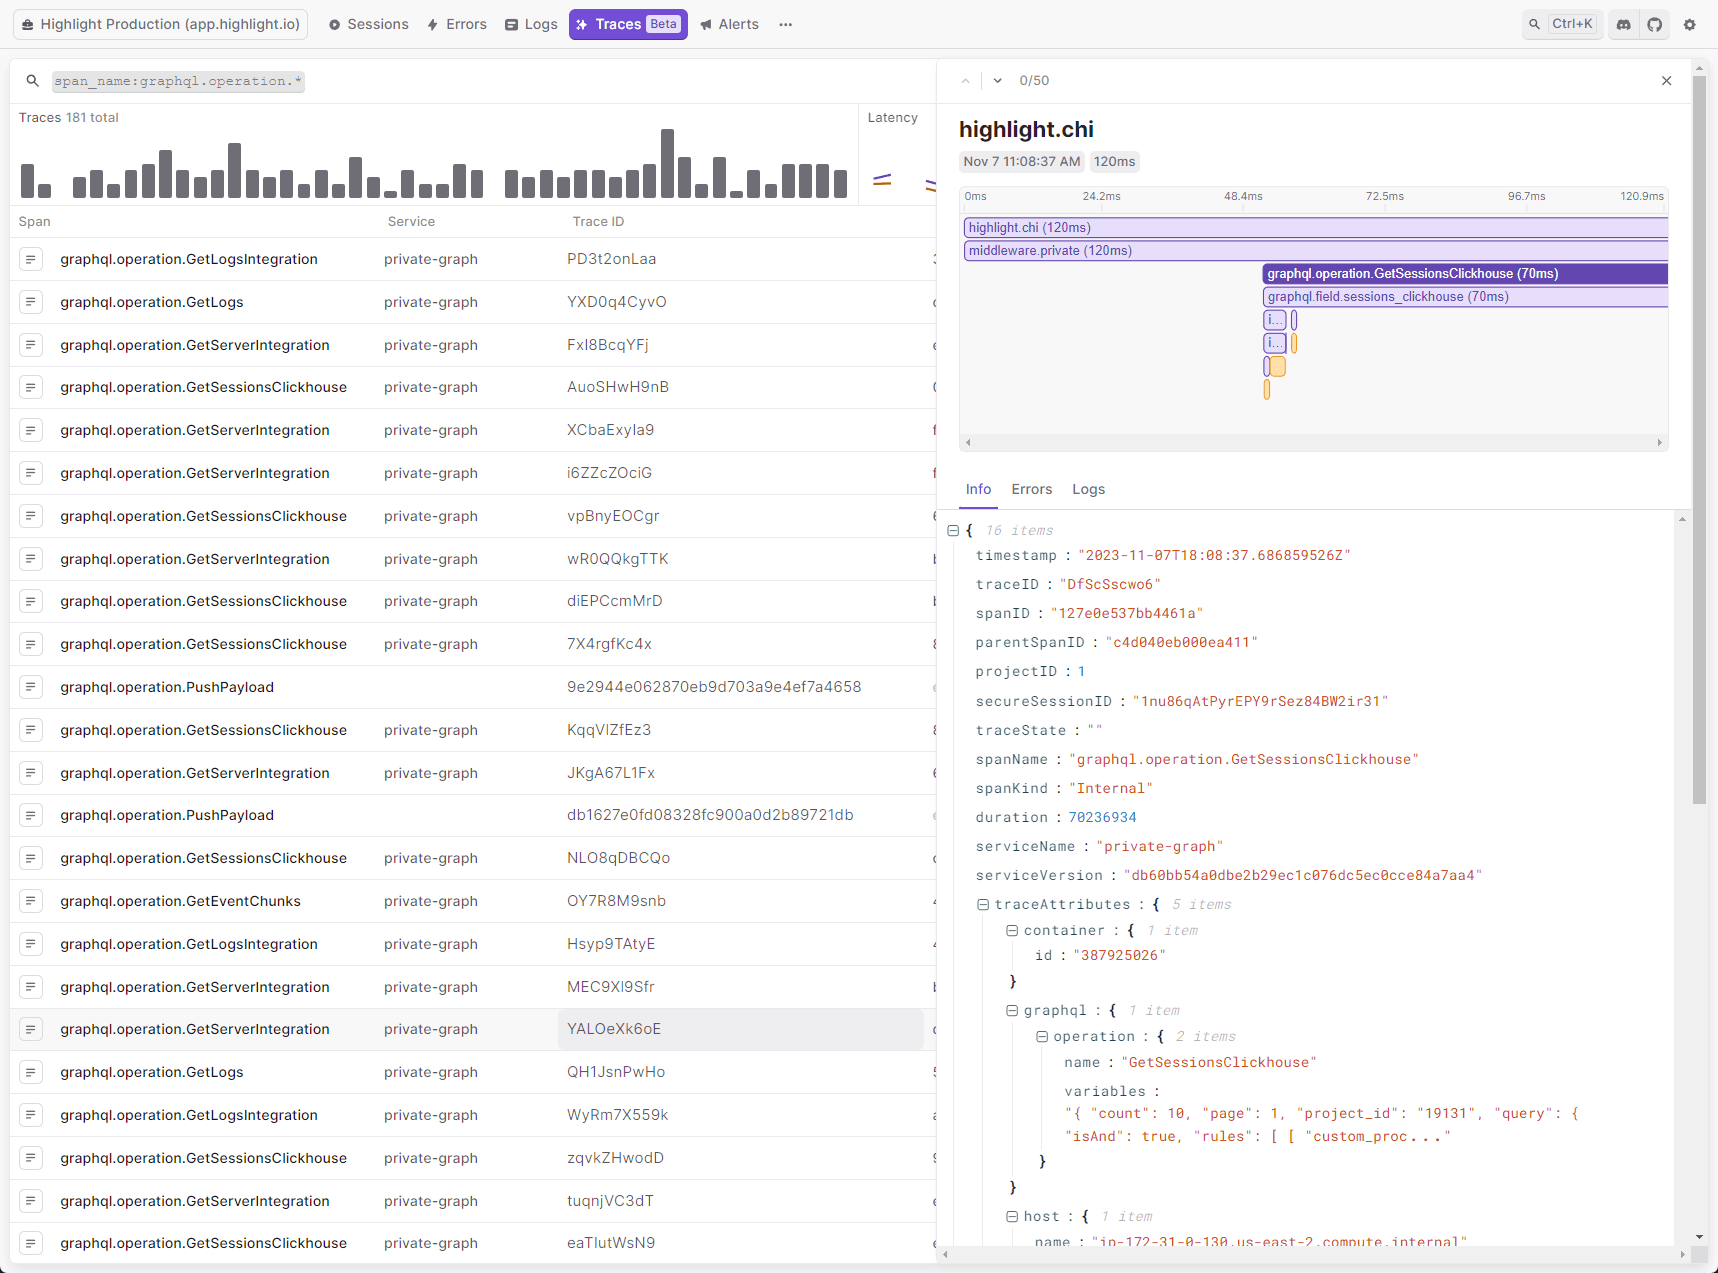Close the highlight.chi trace details panel
The image size is (1718, 1273).
[1666, 81]
